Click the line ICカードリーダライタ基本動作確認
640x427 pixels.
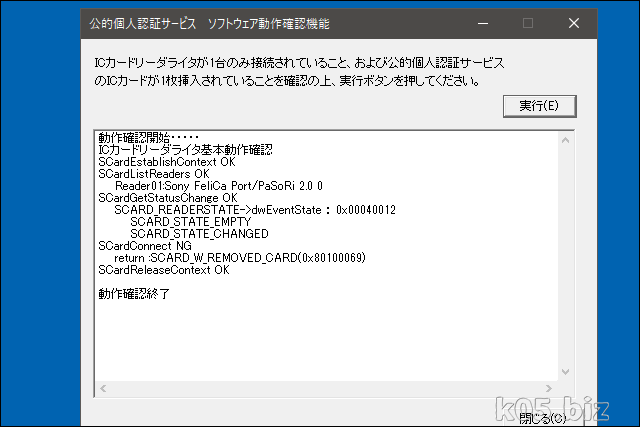185,150
